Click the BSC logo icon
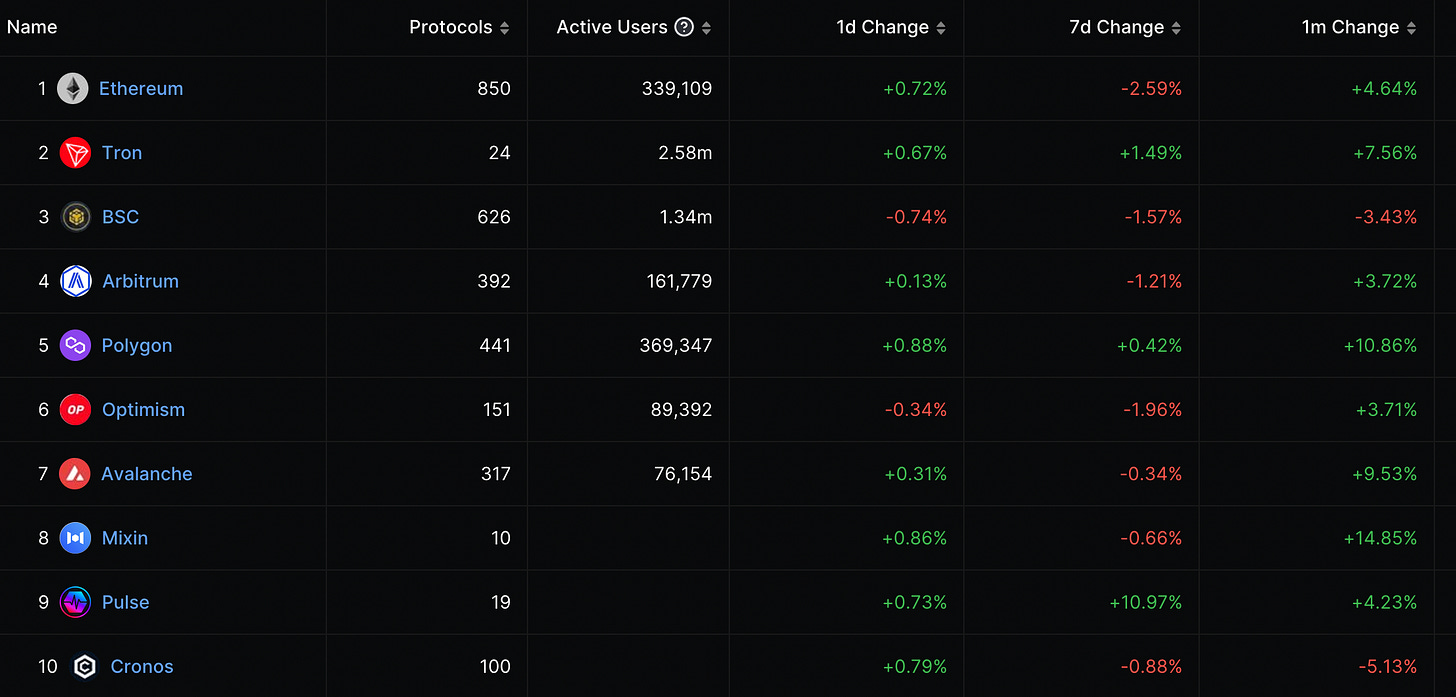 coord(76,217)
